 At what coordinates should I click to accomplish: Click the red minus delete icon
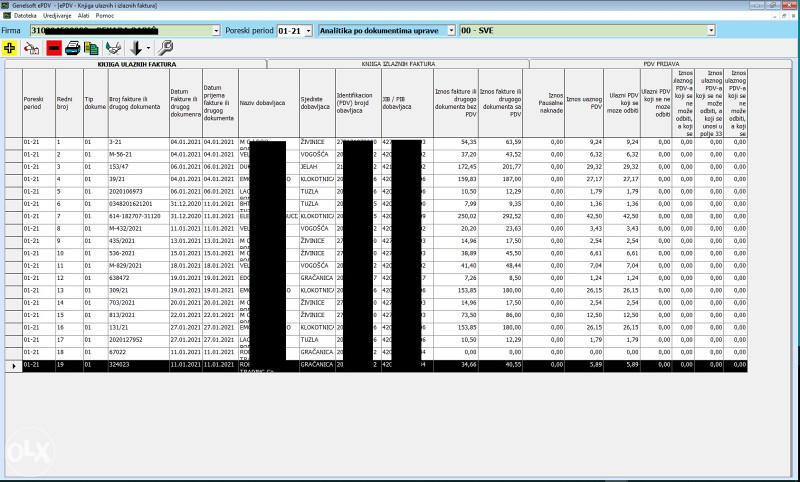point(53,47)
